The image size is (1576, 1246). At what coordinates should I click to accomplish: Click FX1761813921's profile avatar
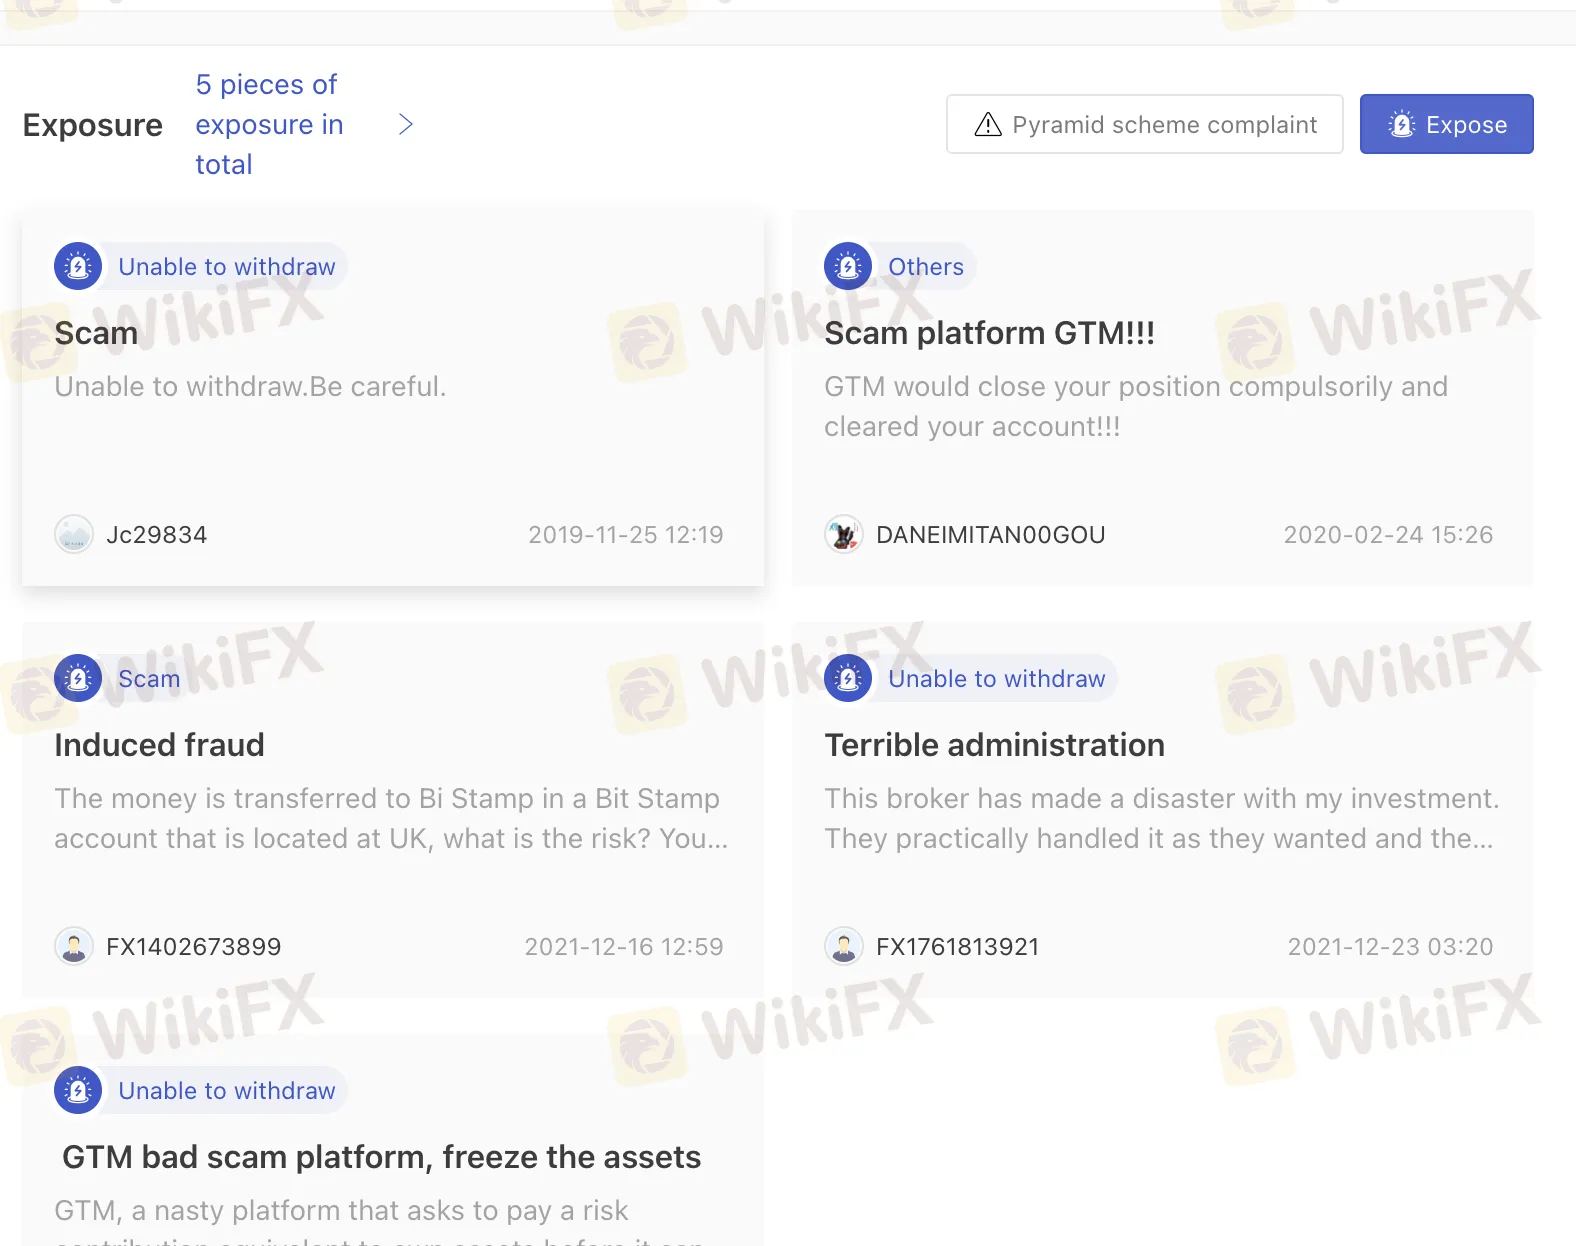point(845,946)
